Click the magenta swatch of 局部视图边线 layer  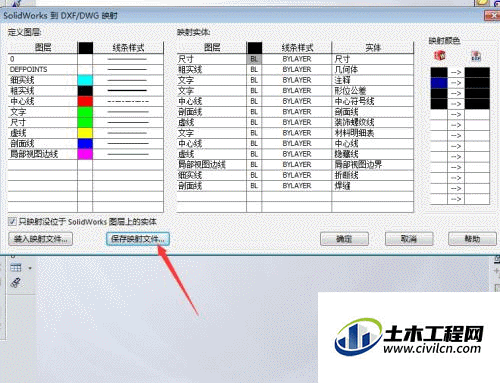pos(85,154)
